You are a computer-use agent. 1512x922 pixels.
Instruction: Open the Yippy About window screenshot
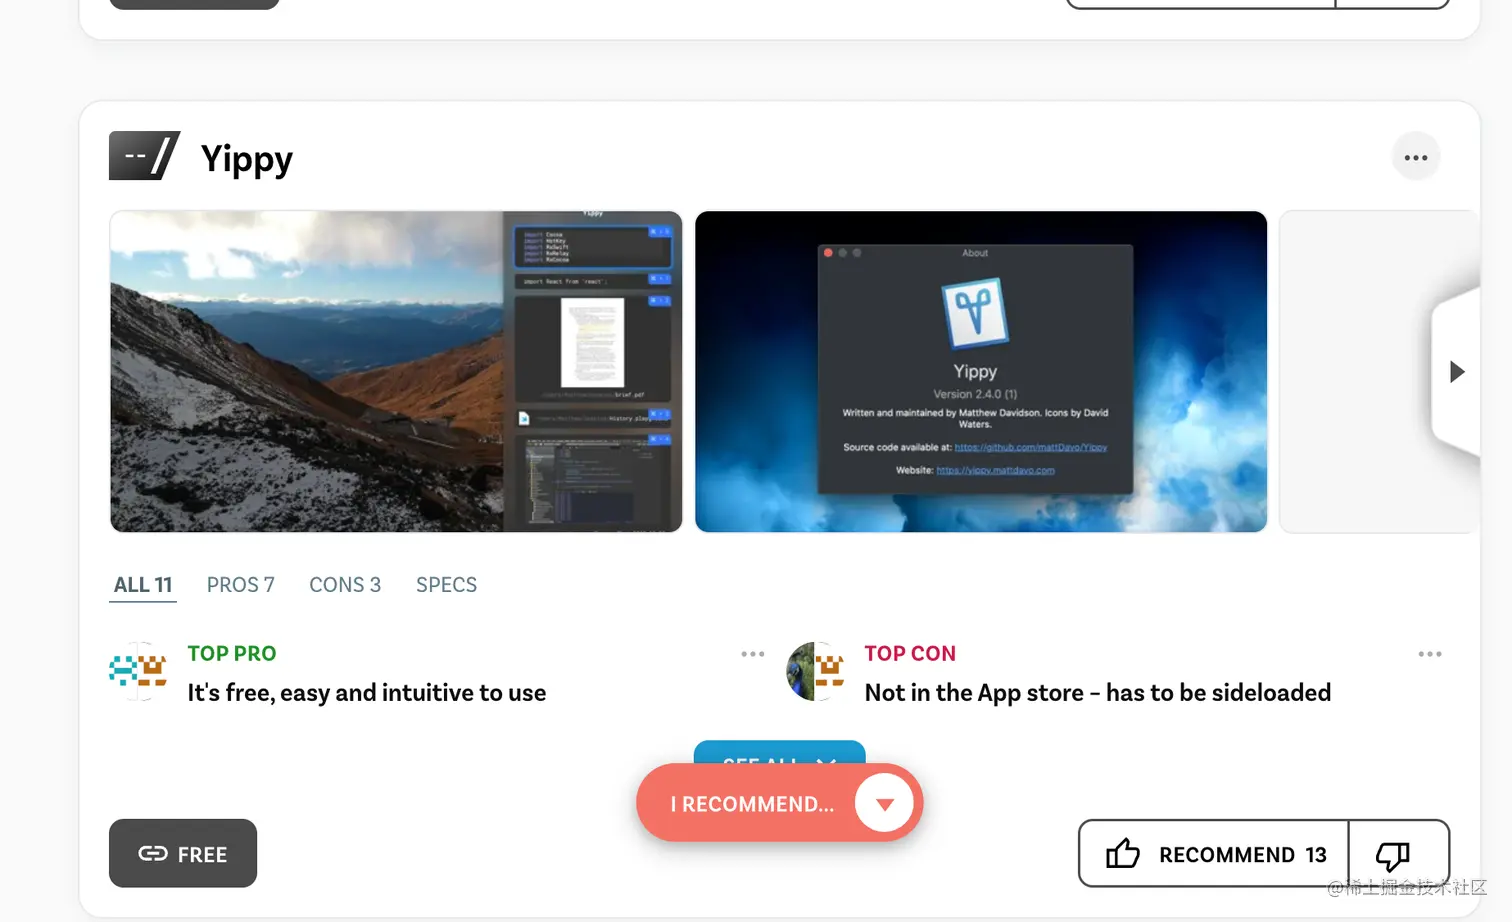pos(981,371)
